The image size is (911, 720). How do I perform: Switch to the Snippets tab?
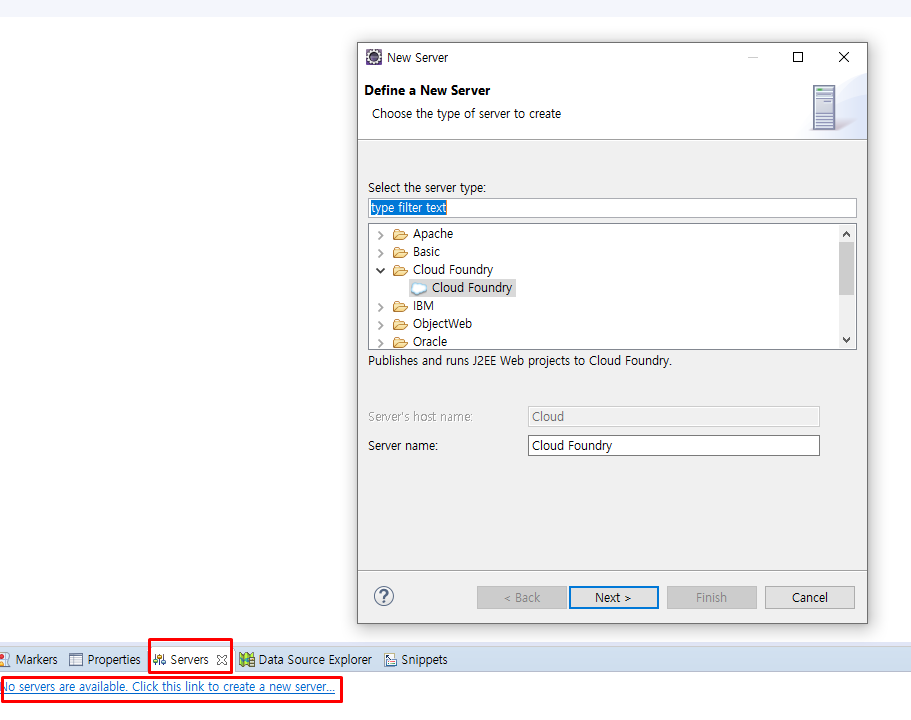[x=416, y=660]
